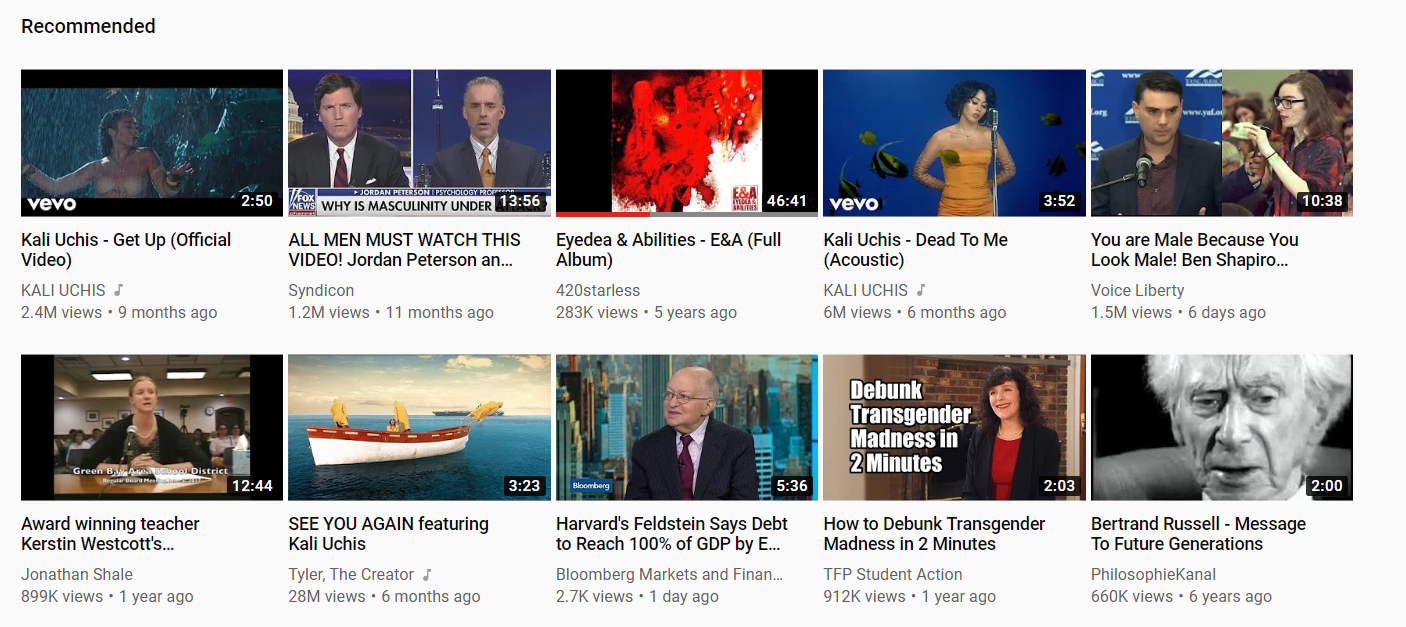The image size is (1406, 627).
Task: Click the Fox News logo on Jordan Peterson thumbnail
Action: tap(302, 200)
